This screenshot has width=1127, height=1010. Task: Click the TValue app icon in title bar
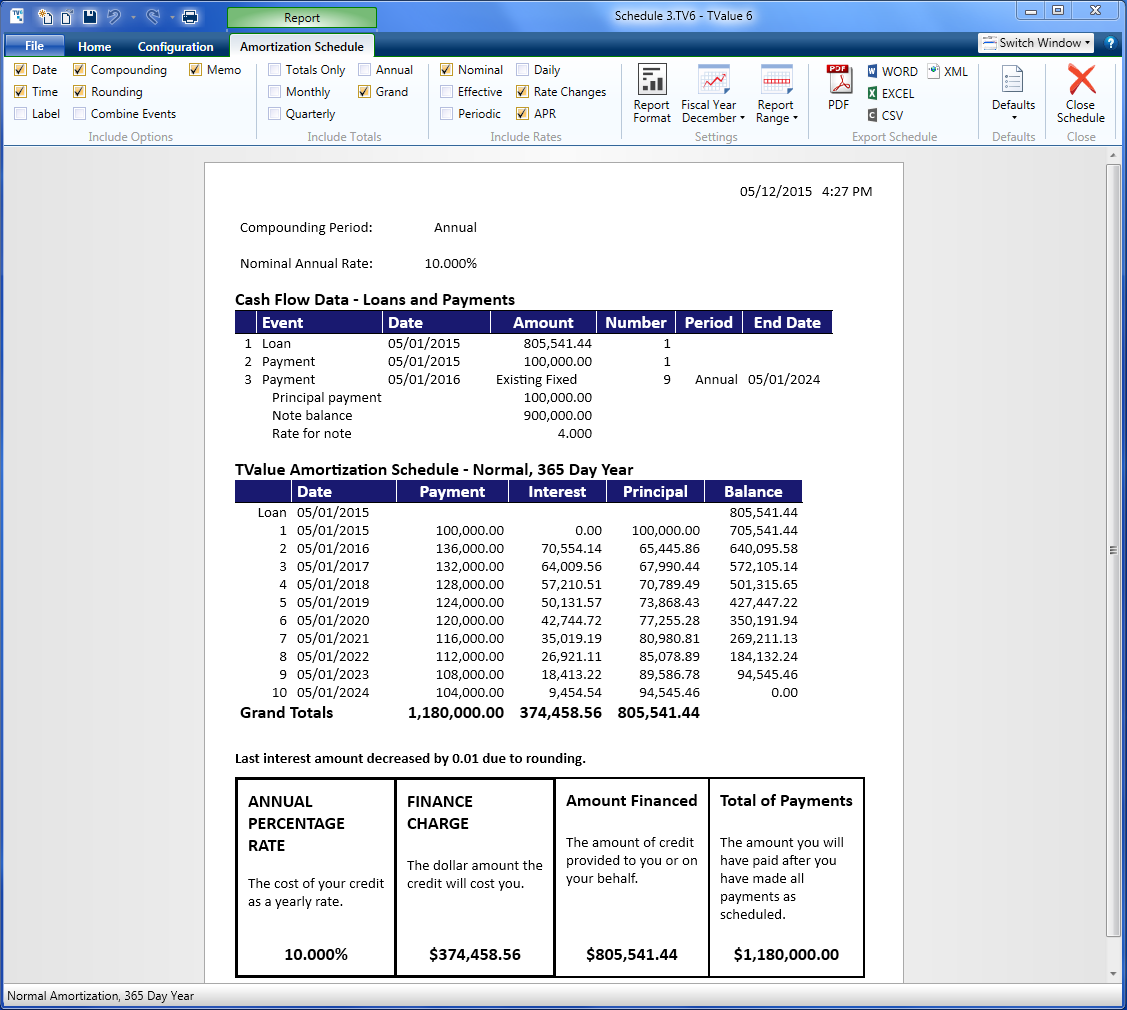17,16
